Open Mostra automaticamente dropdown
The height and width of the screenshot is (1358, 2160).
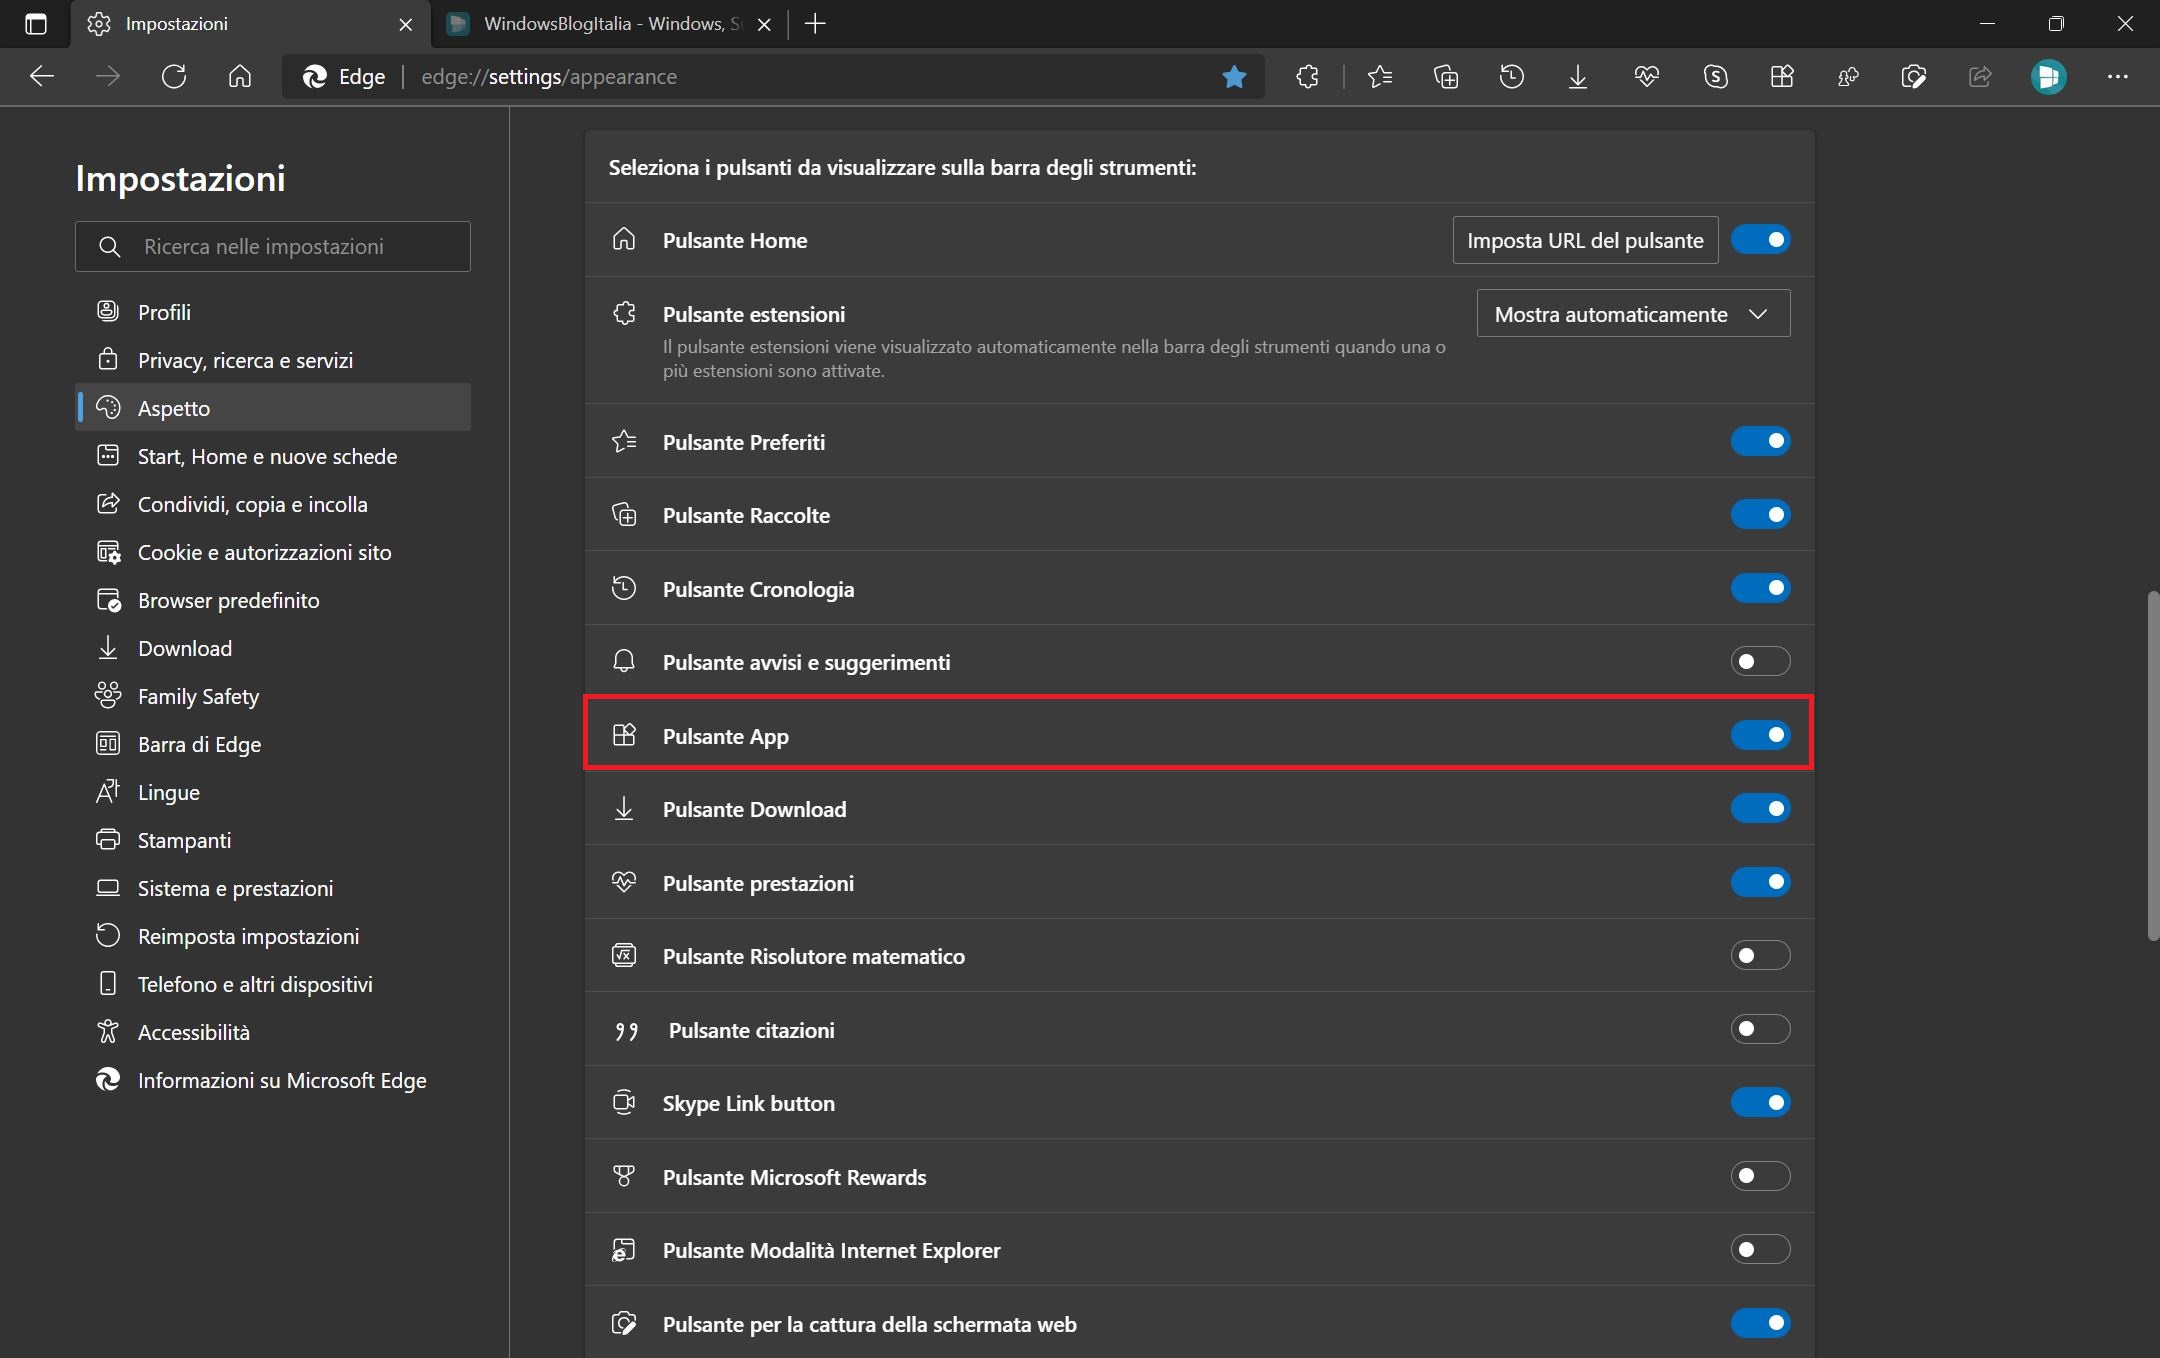pos(1633,314)
